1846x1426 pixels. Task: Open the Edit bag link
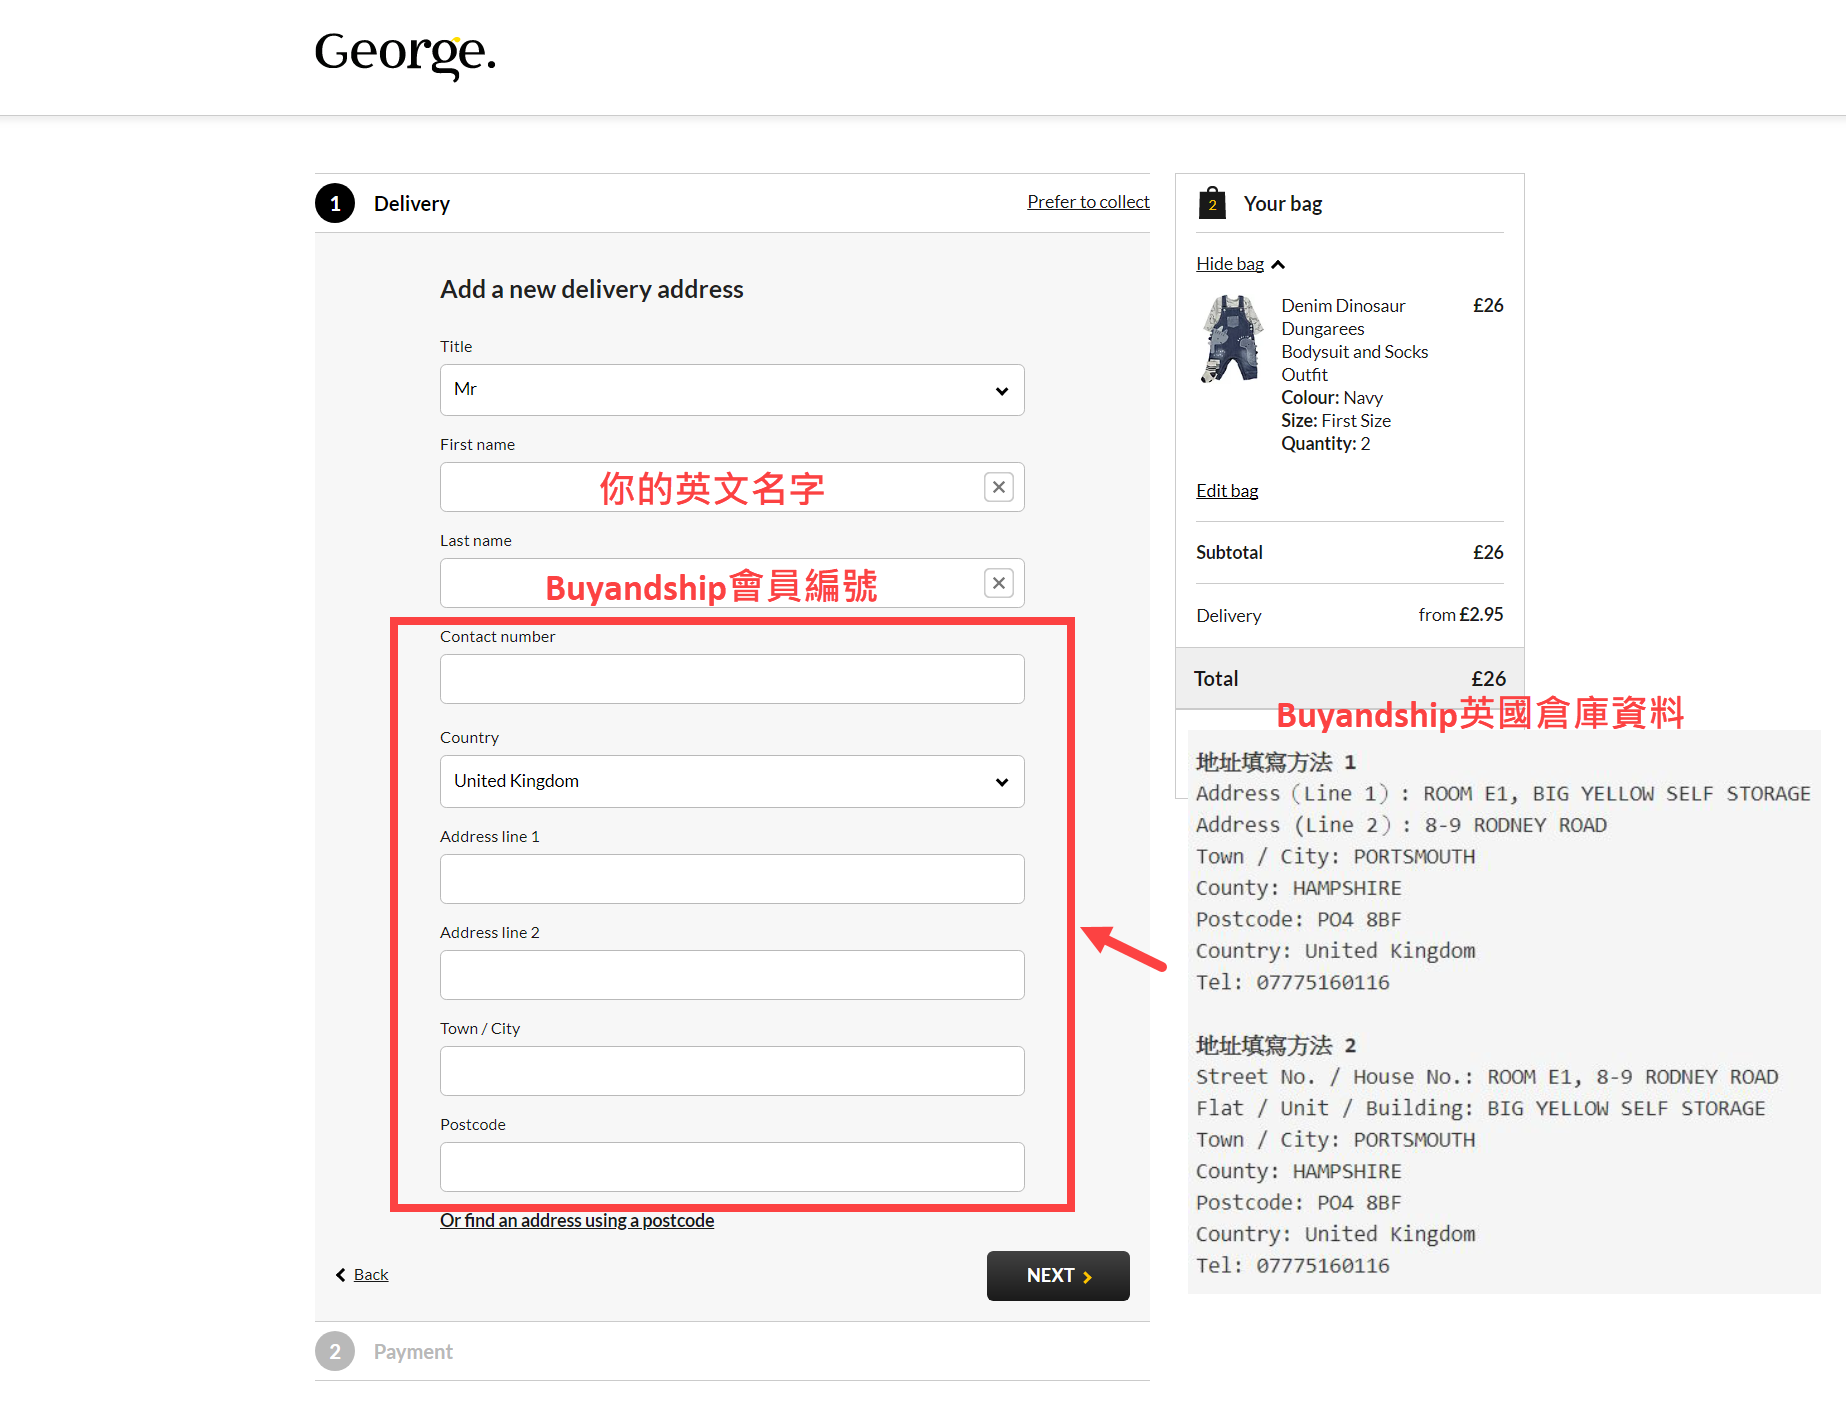[1227, 491]
